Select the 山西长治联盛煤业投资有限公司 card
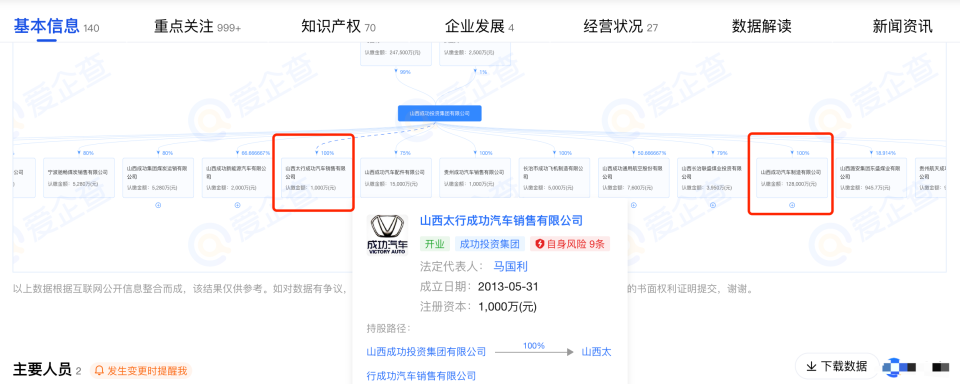Image resolution: width=960 pixels, height=384 pixels. [713, 178]
